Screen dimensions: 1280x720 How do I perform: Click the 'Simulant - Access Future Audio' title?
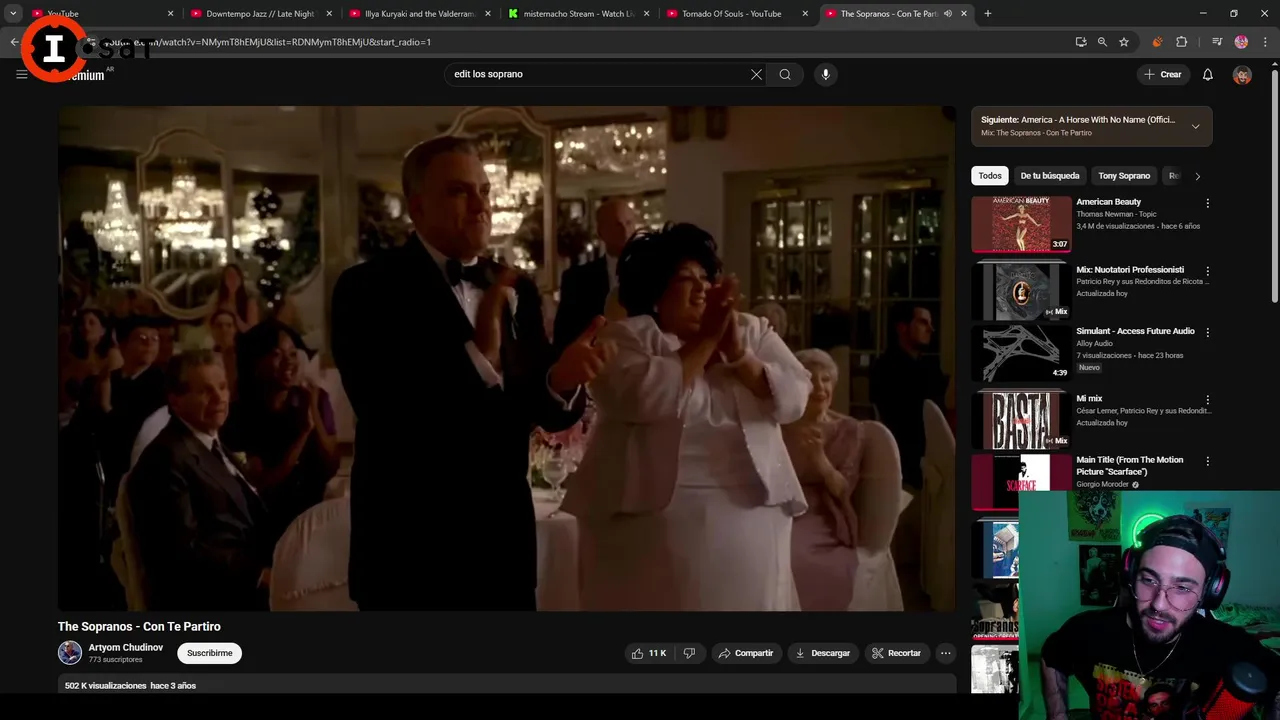point(1135,331)
